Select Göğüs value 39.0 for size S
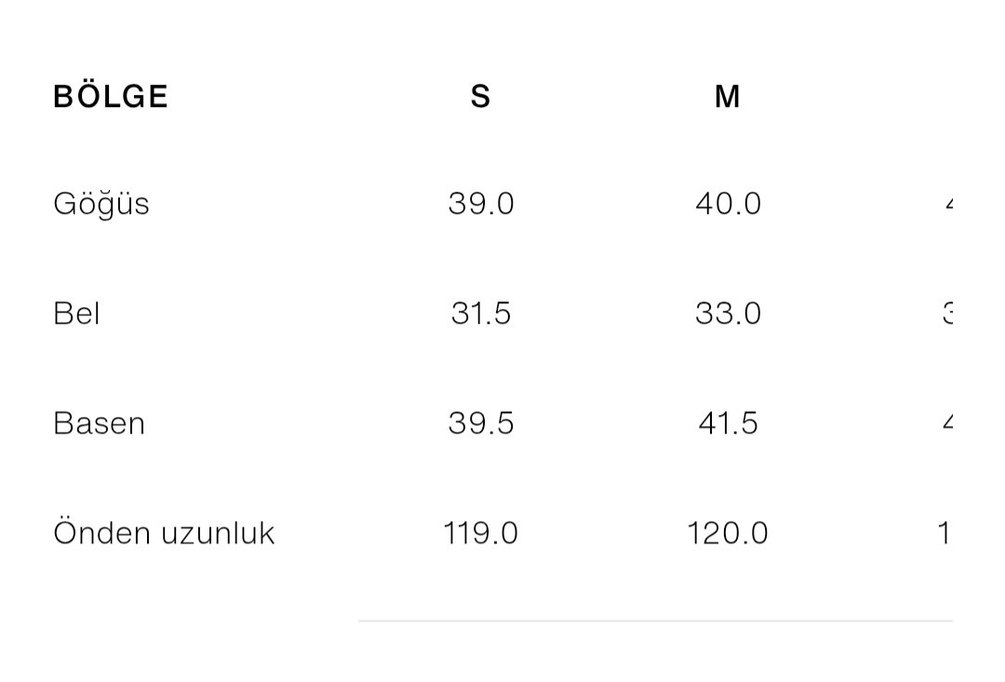1005x682 pixels. (481, 204)
